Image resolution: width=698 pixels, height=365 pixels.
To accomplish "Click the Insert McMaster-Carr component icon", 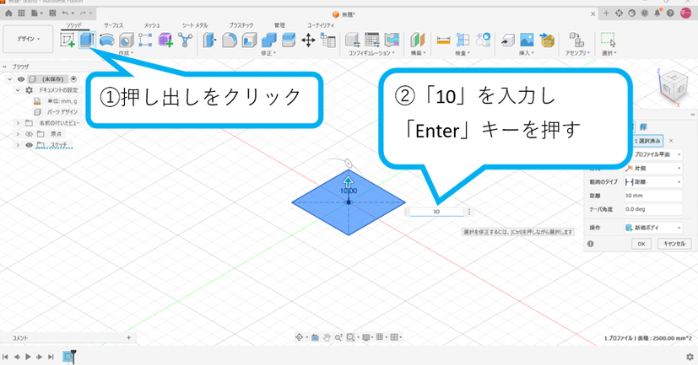I will click(x=547, y=40).
